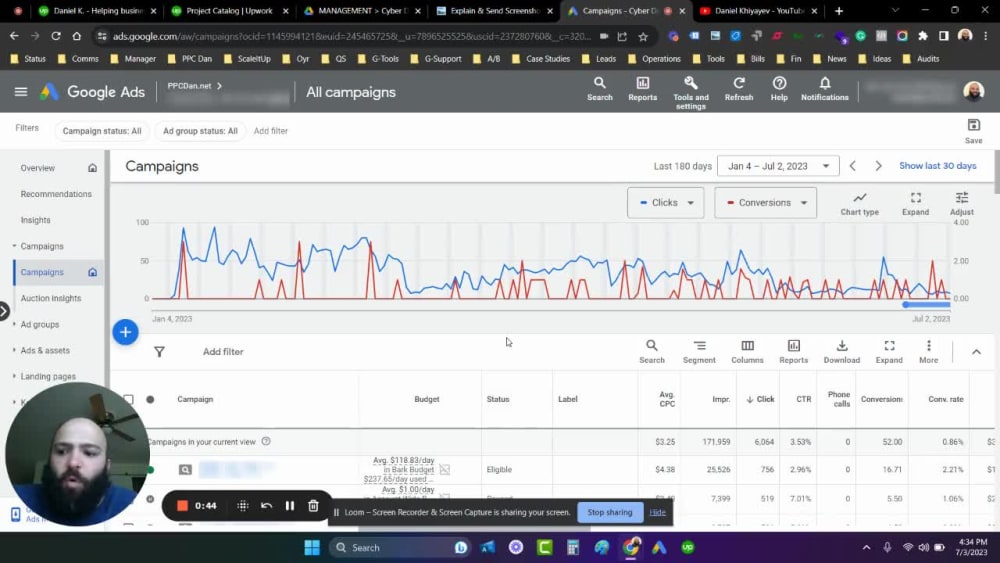The image size is (1000, 563).
Task: Open the Notifications bell
Action: pyautogui.click(x=825, y=89)
